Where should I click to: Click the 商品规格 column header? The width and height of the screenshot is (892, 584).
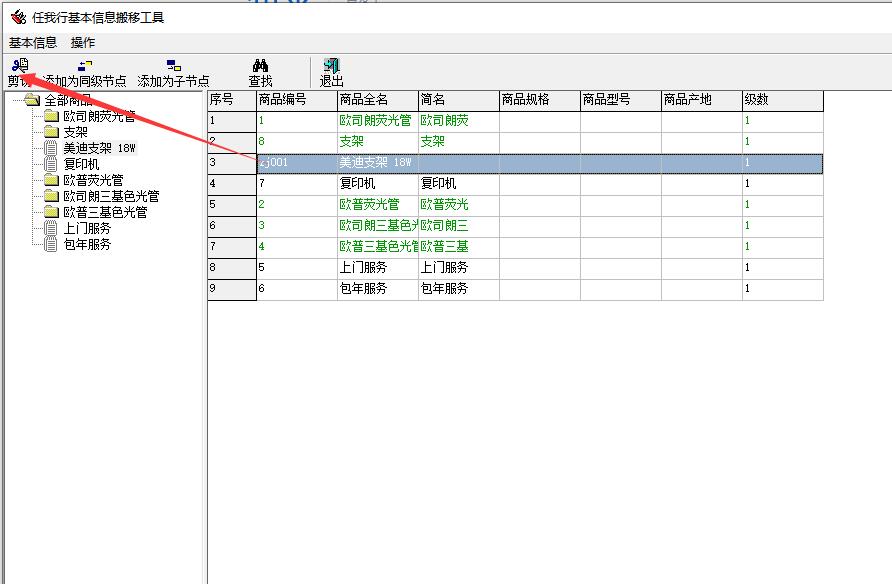pos(539,101)
